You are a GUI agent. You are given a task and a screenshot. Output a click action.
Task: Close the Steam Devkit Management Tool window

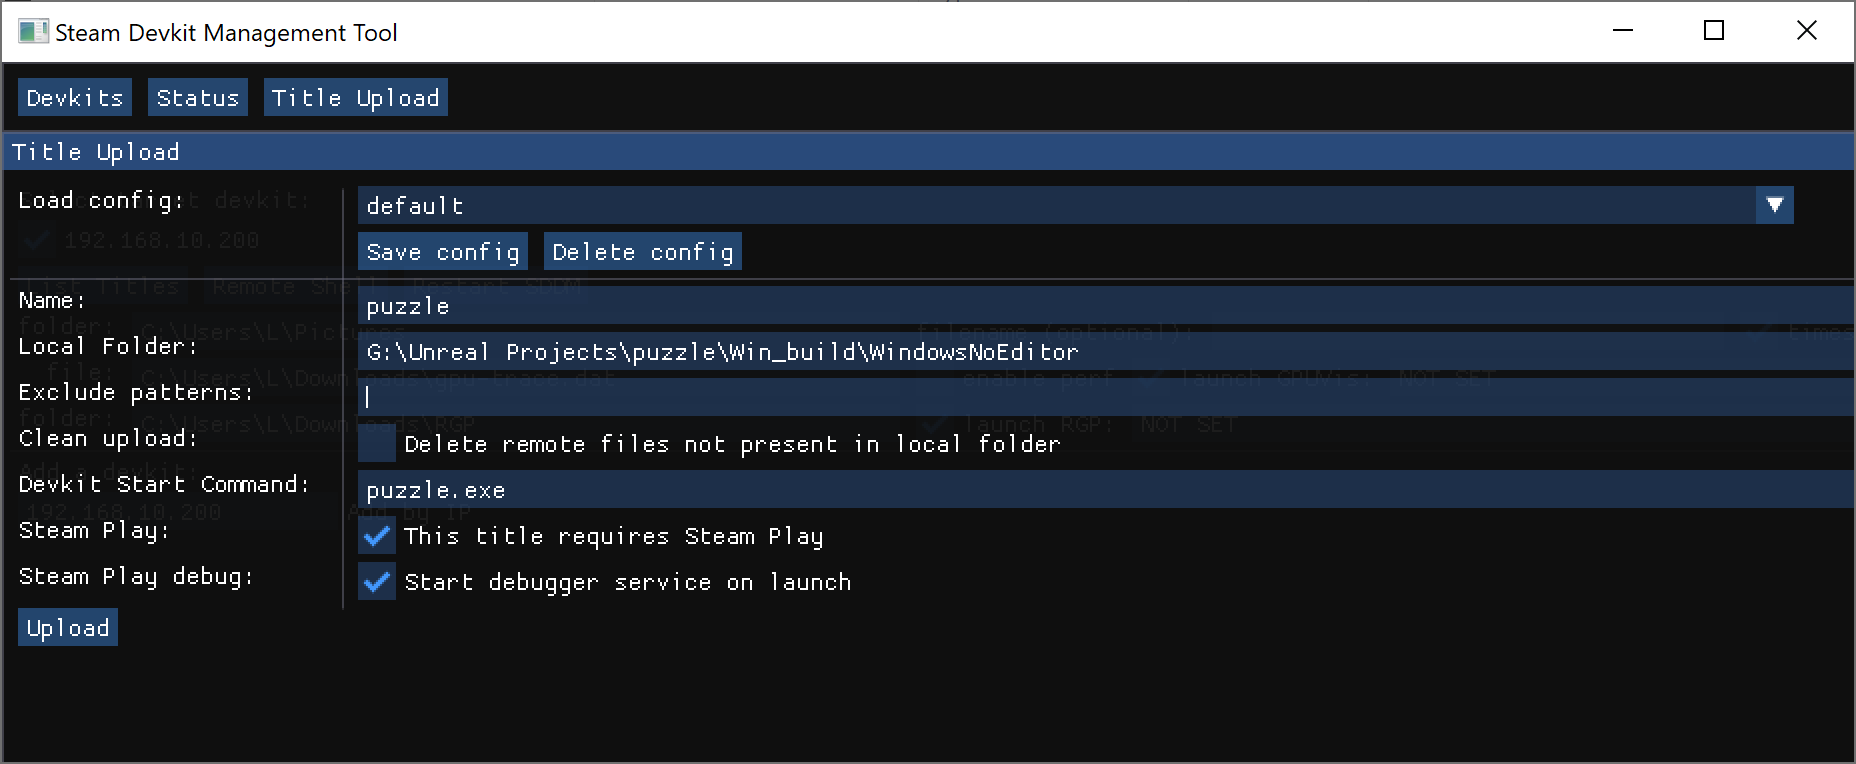(x=1806, y=31)
